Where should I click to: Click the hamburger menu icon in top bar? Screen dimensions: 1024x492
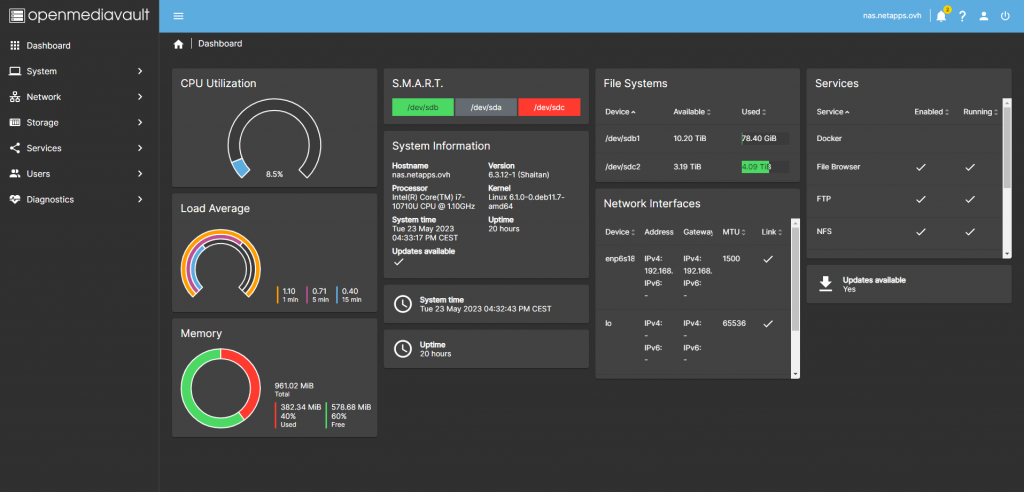pos(178,16)
